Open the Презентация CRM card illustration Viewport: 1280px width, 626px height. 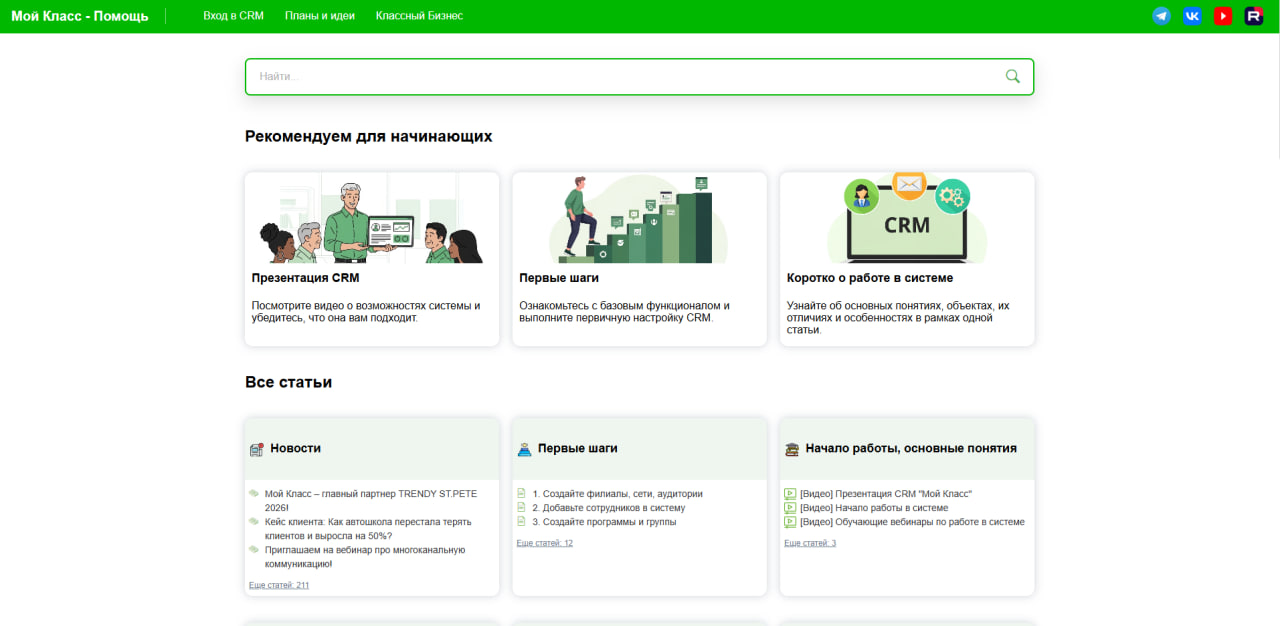click(372, 218)
